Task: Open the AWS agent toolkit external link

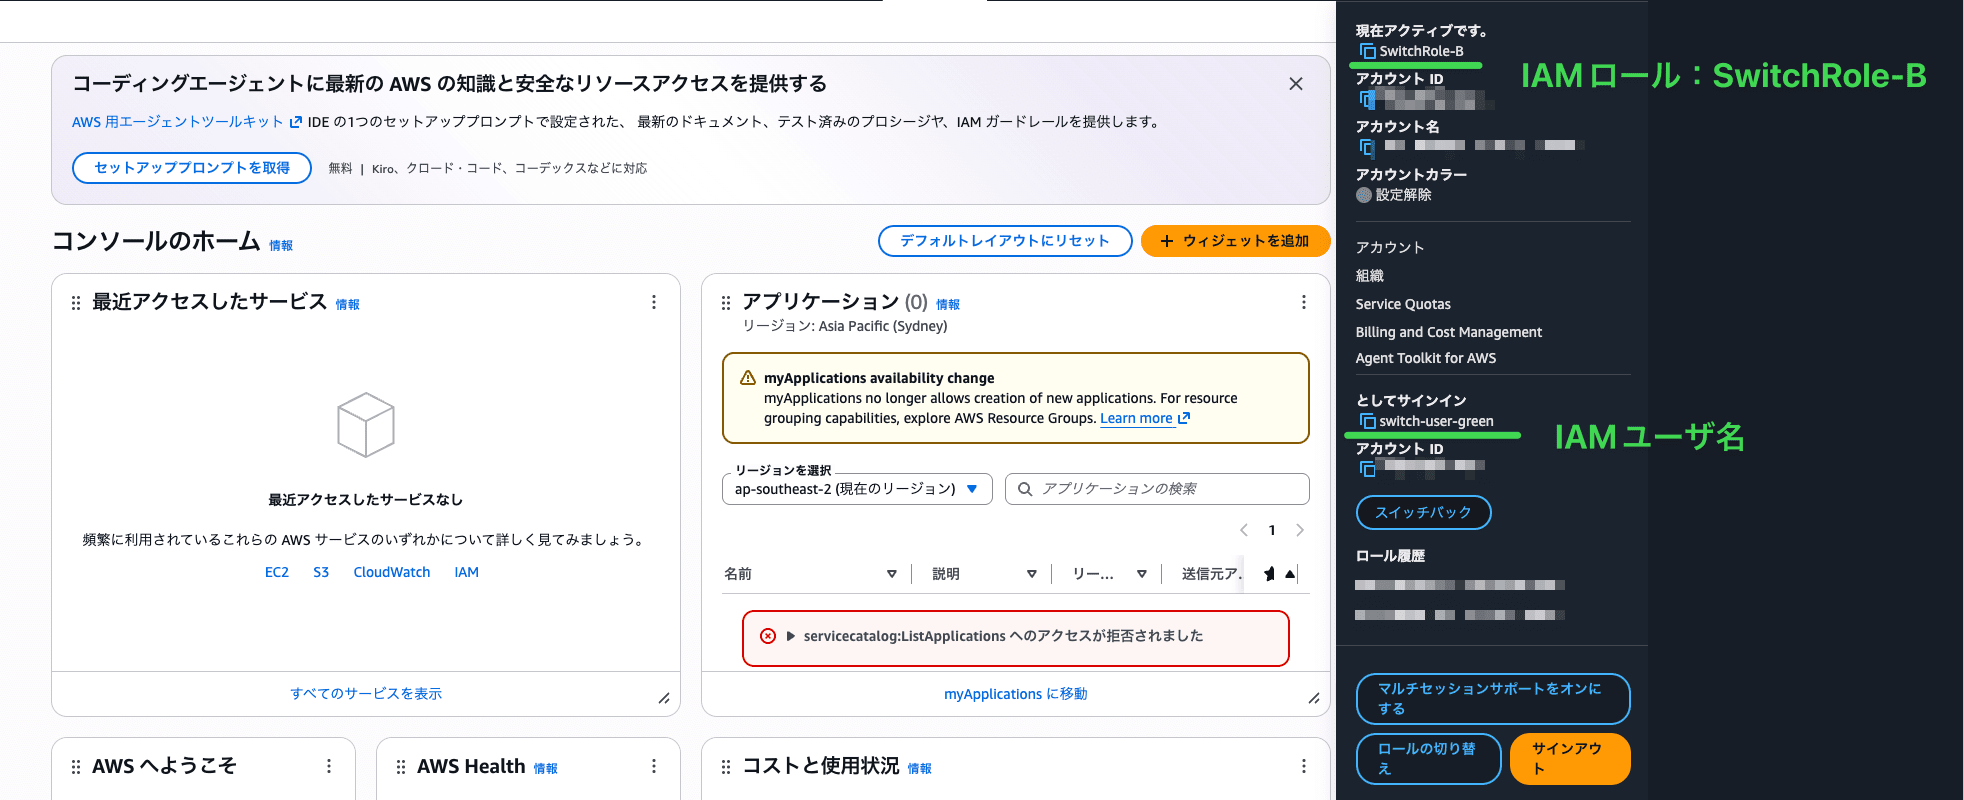Action: [187, 122]
